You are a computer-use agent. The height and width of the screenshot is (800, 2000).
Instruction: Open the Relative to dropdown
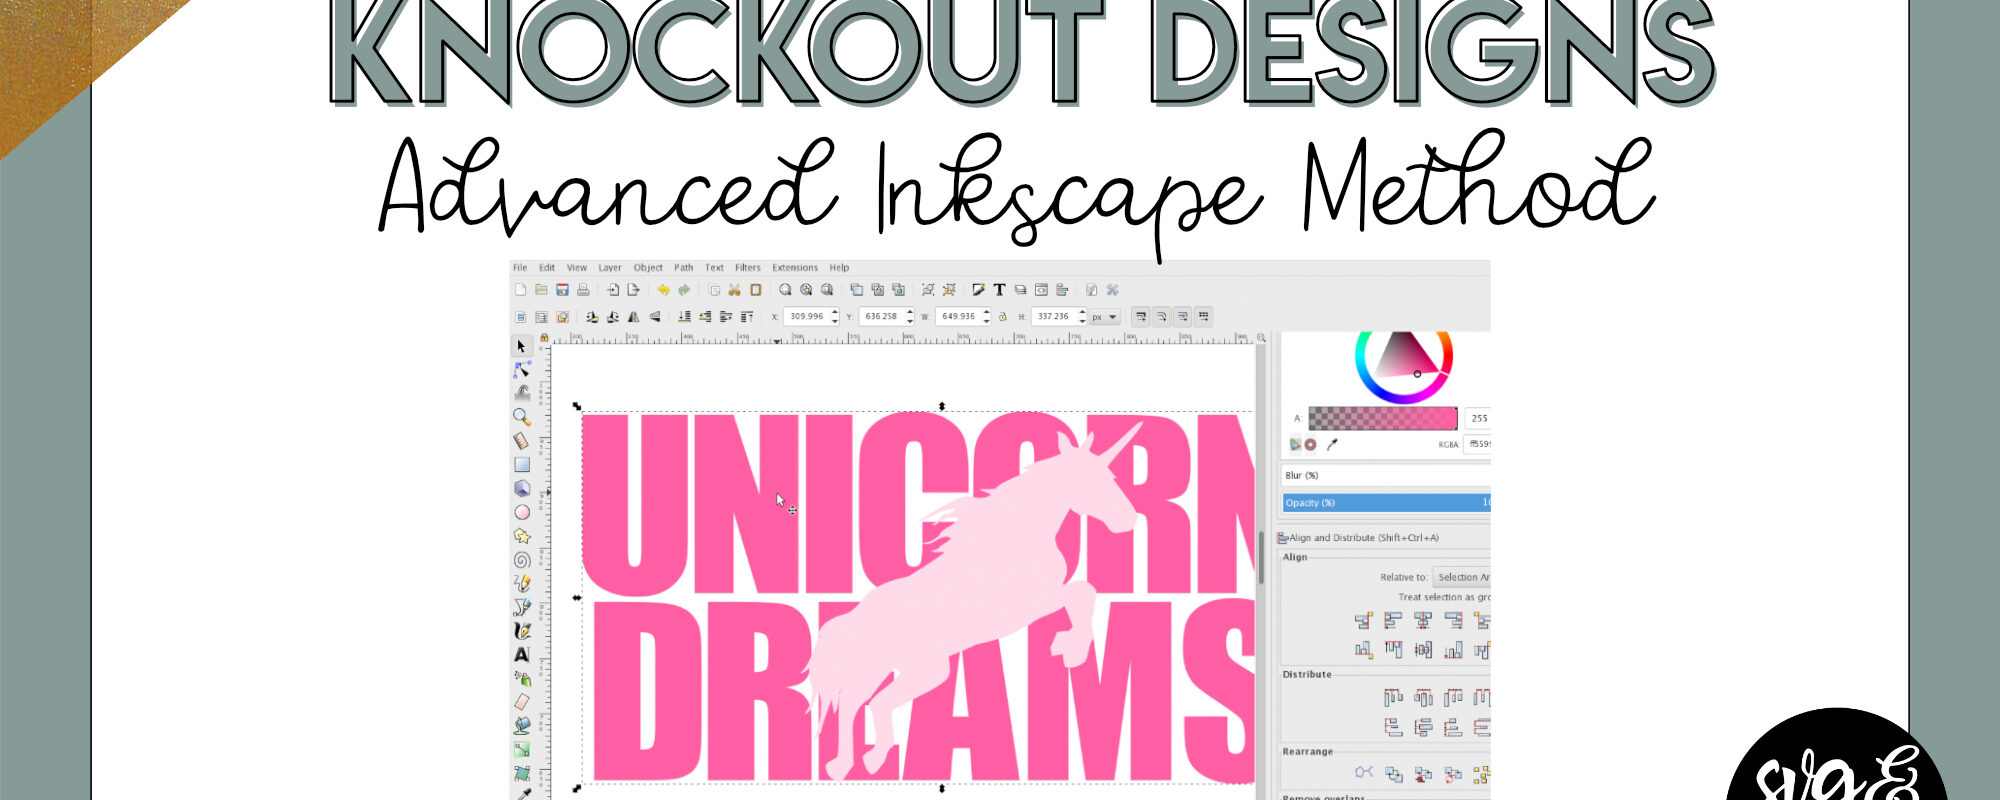pos(1461,577)
